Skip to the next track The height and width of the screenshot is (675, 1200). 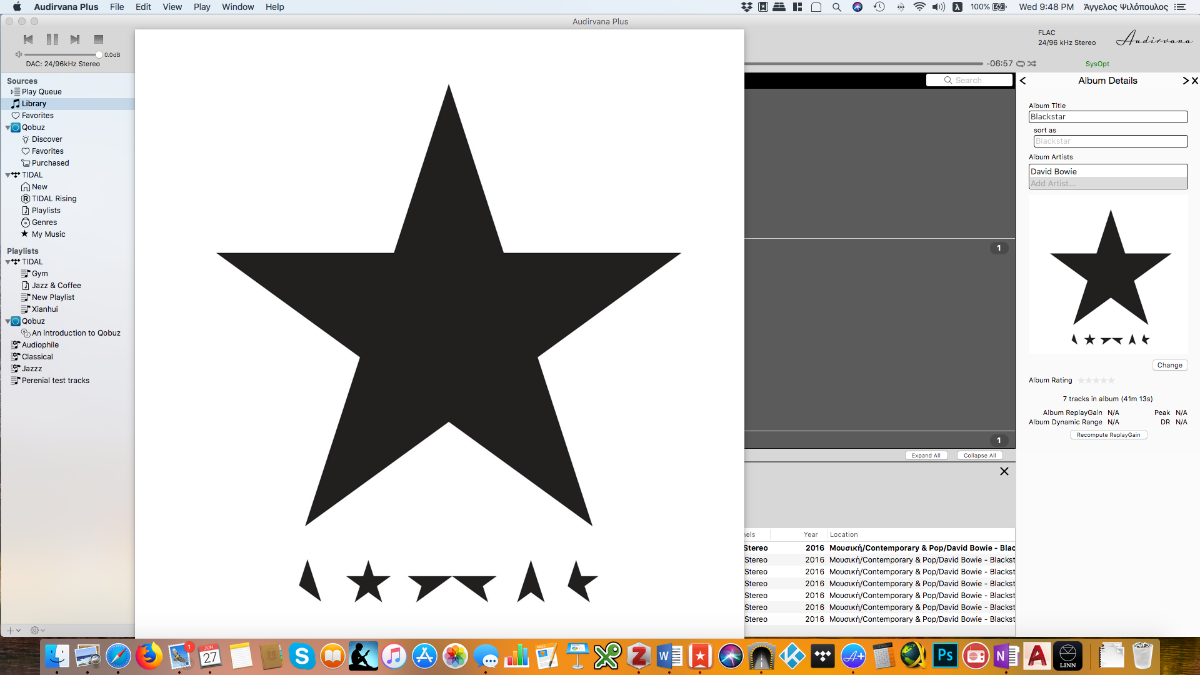[x=75, y=39]
